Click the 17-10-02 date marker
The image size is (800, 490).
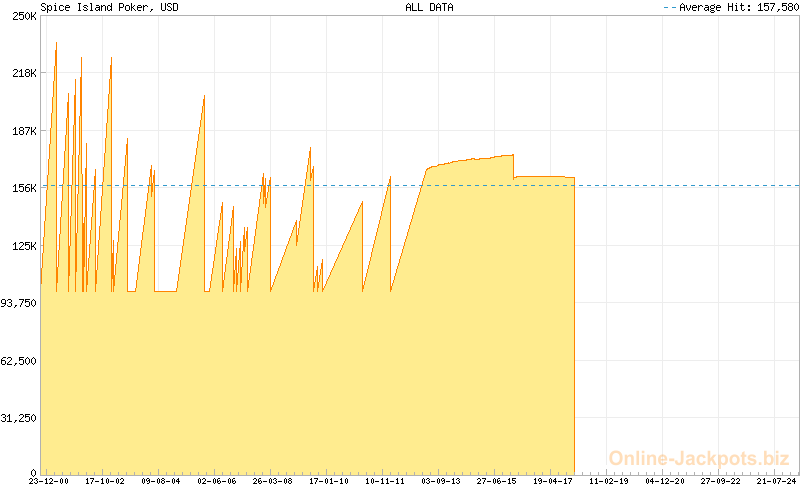click(x=105, y=481)
